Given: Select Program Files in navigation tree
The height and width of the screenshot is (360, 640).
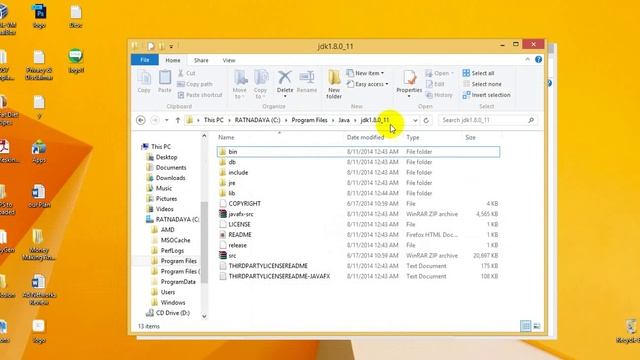Looking at the screenshot, I should (178, 261).
